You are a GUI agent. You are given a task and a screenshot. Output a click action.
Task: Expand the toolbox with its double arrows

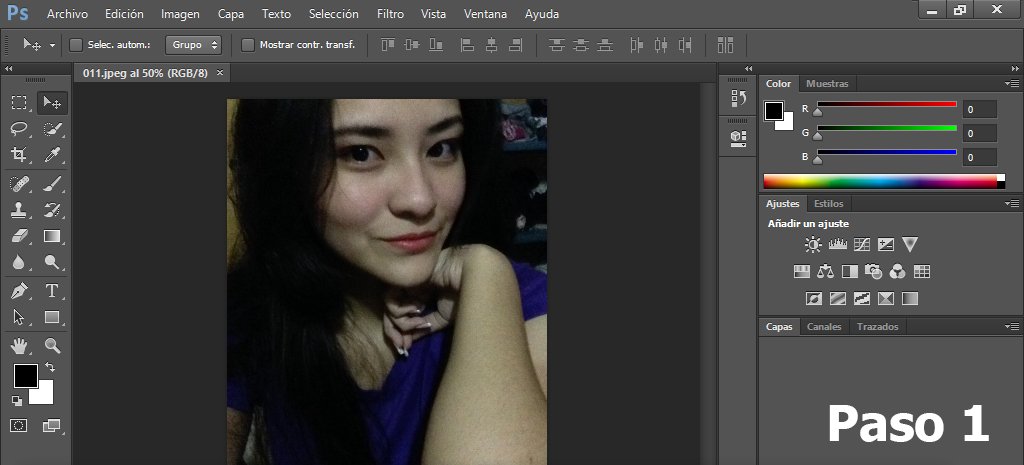[8, 69]
